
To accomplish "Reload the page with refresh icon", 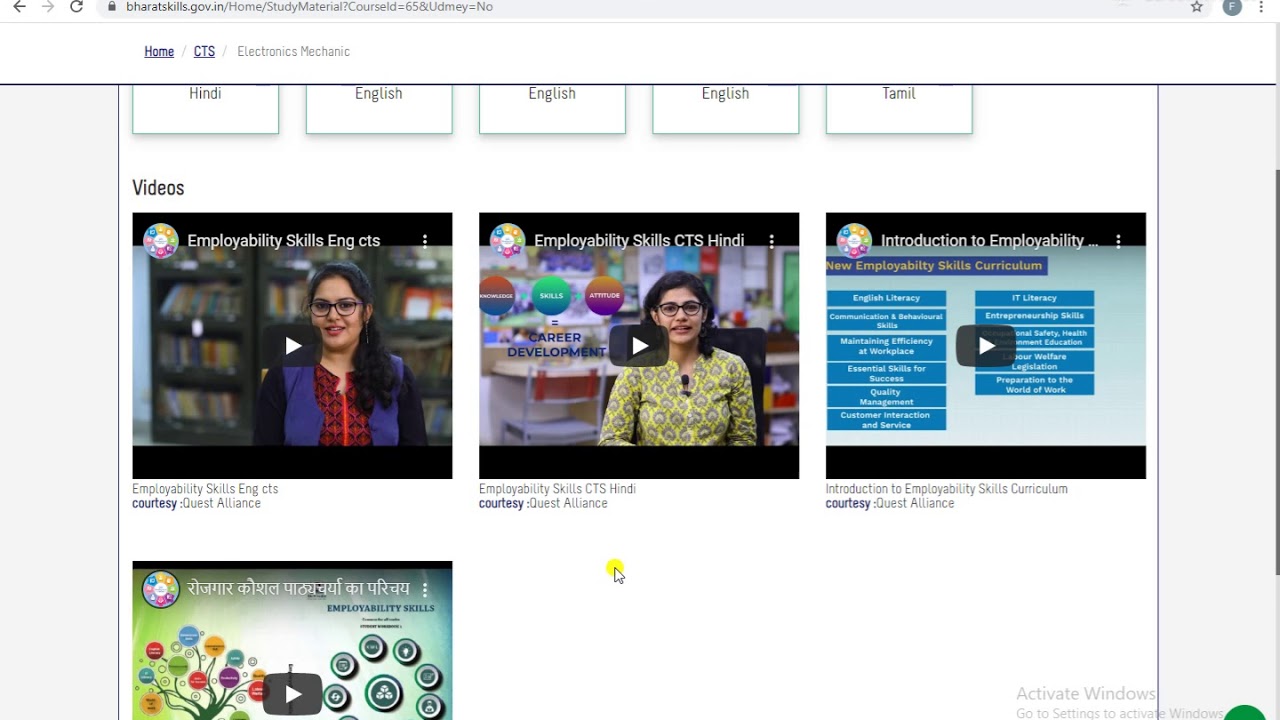I will (x=76, y=6).
